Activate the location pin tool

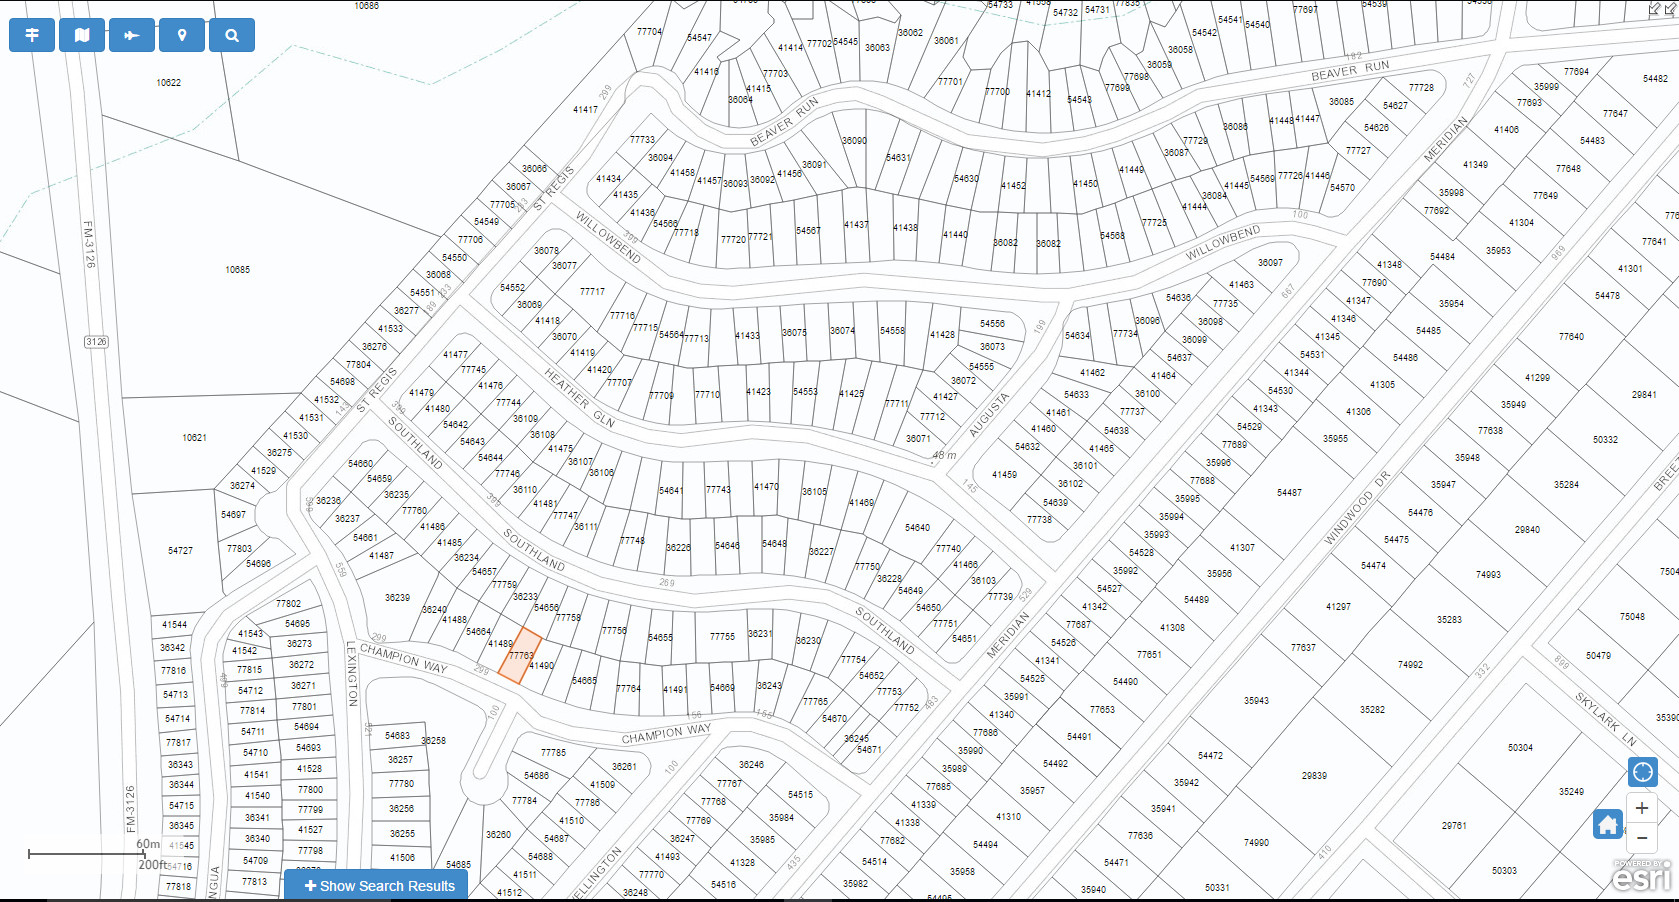tap(182, 35)
